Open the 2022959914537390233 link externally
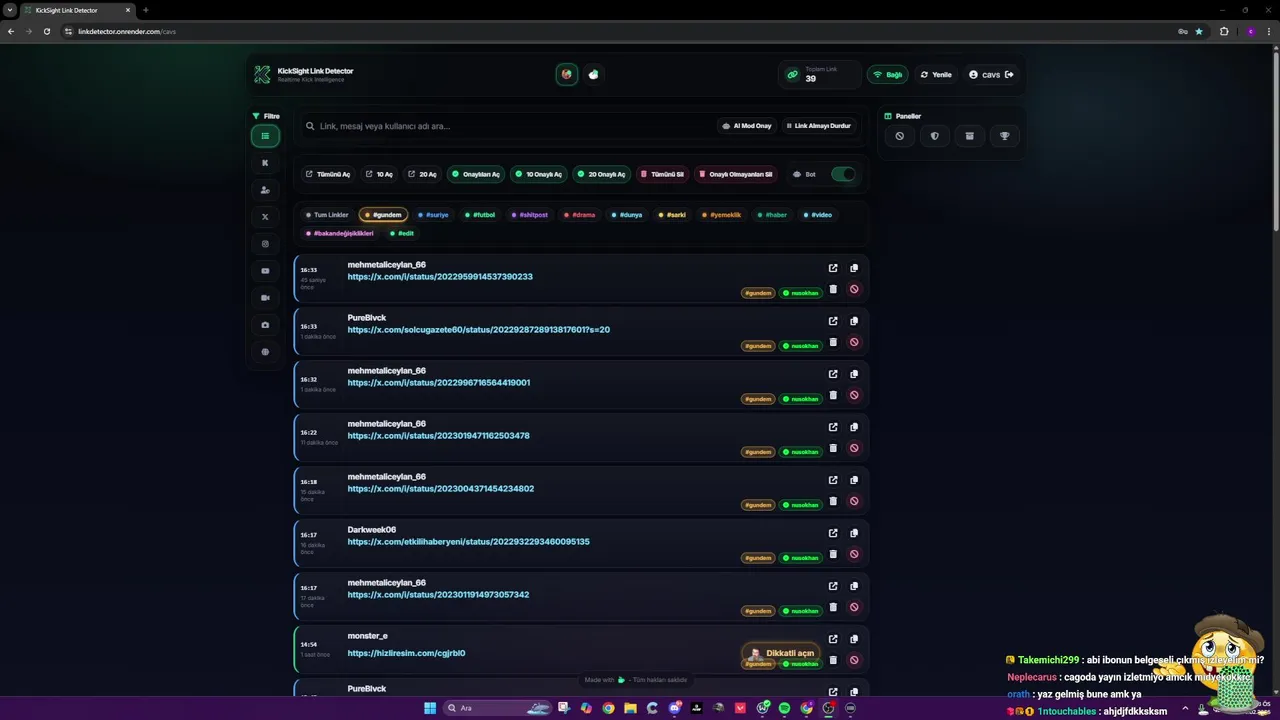The width and height of the screenshot is (1280, 720). click(833, 268)
